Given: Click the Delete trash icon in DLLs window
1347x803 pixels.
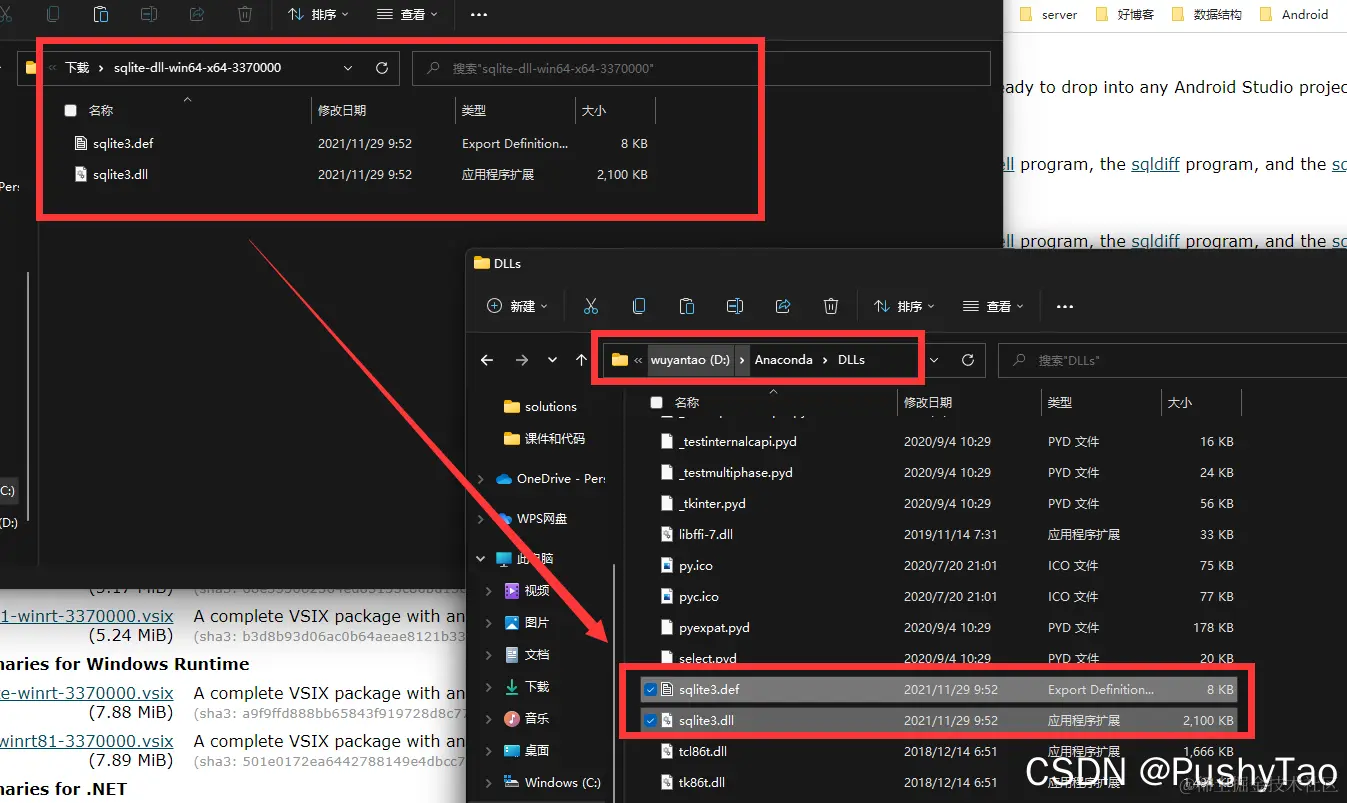Looking at the screenshot, I should [x=831, y=306].
